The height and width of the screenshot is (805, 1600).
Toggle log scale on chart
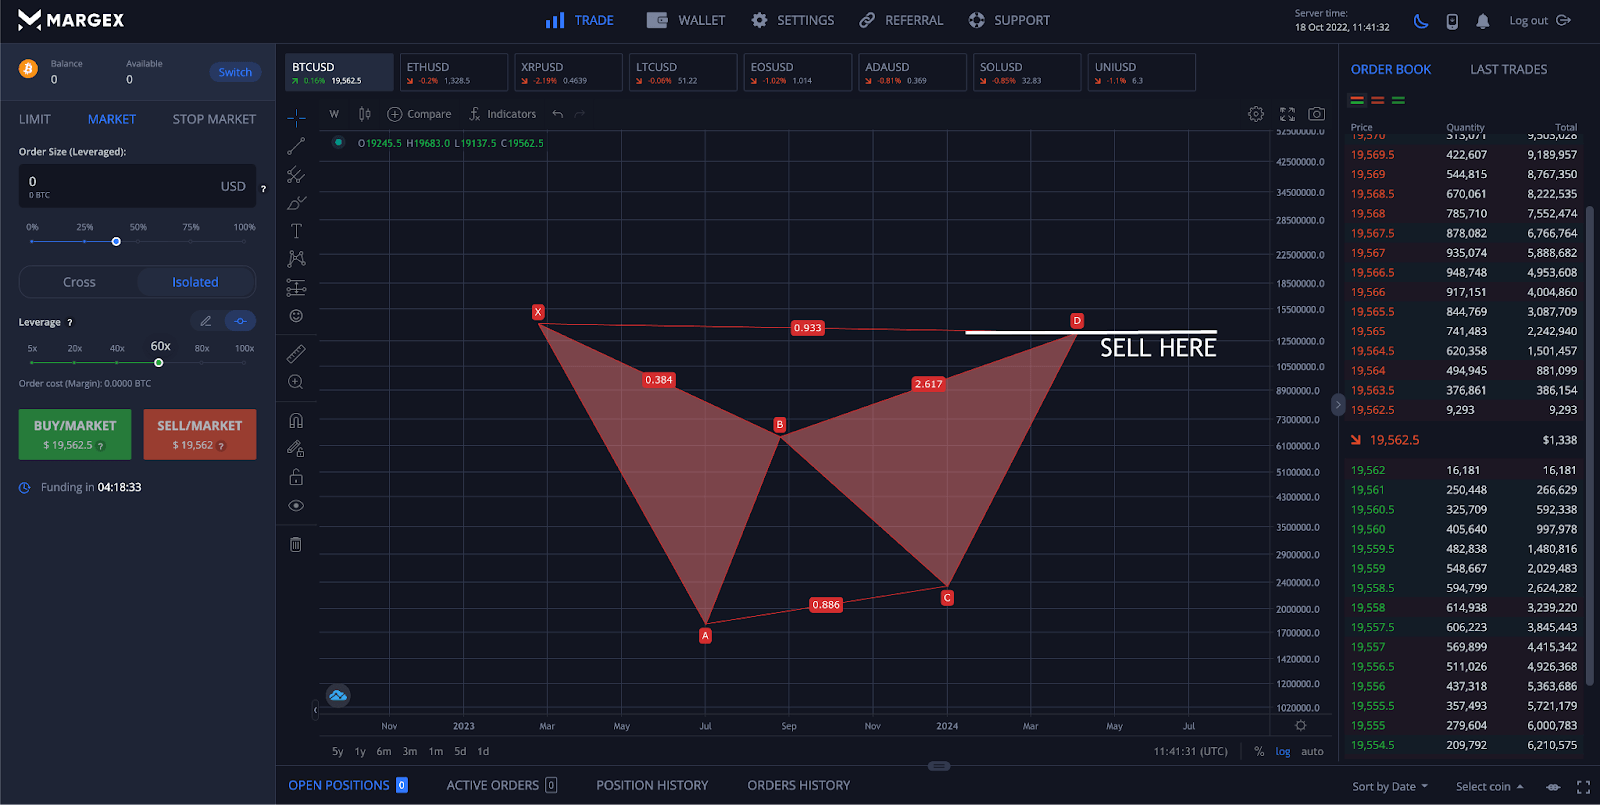click(1283, 752)
